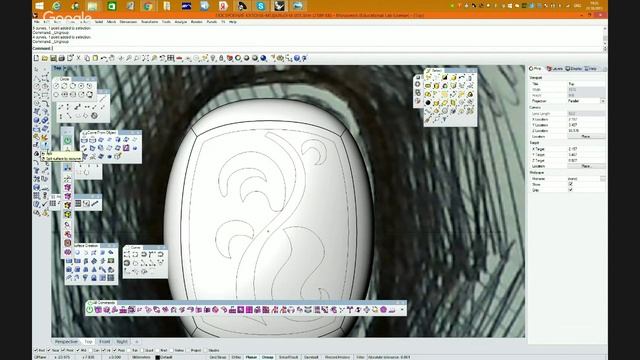Open the Analyze menu
This screenshot has height=360, width=640.
coord(180,22)
